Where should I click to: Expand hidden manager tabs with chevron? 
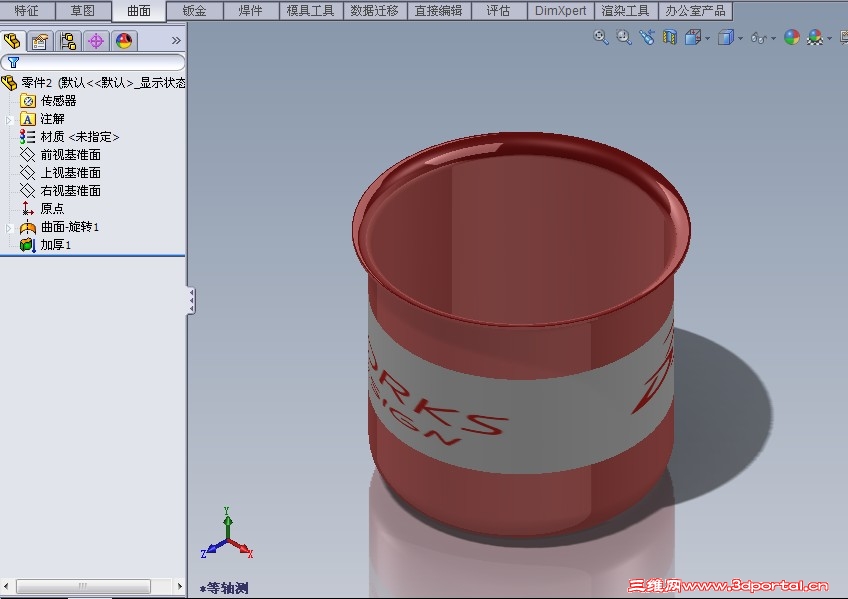(176, 41)
